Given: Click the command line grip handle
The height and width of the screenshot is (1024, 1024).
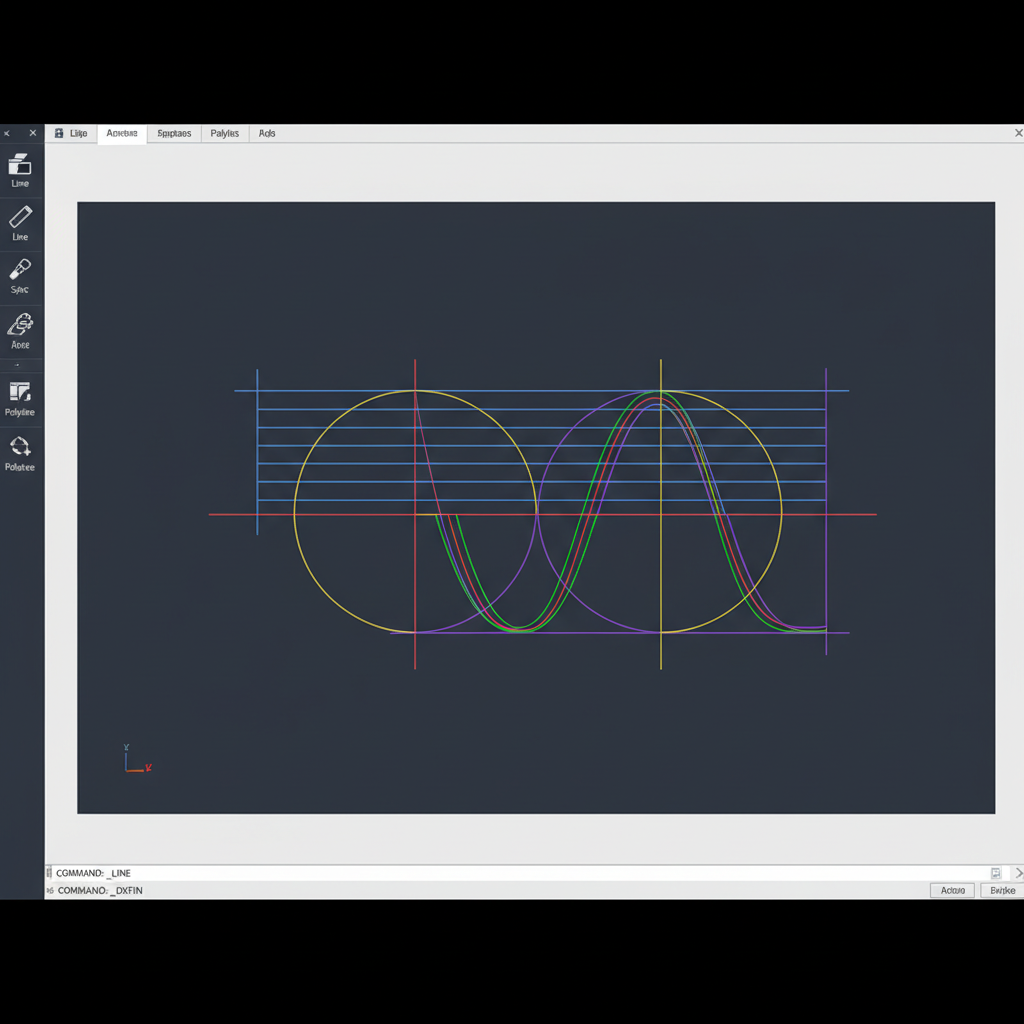Looking at the screenshot, I should (x=49, y=873).
